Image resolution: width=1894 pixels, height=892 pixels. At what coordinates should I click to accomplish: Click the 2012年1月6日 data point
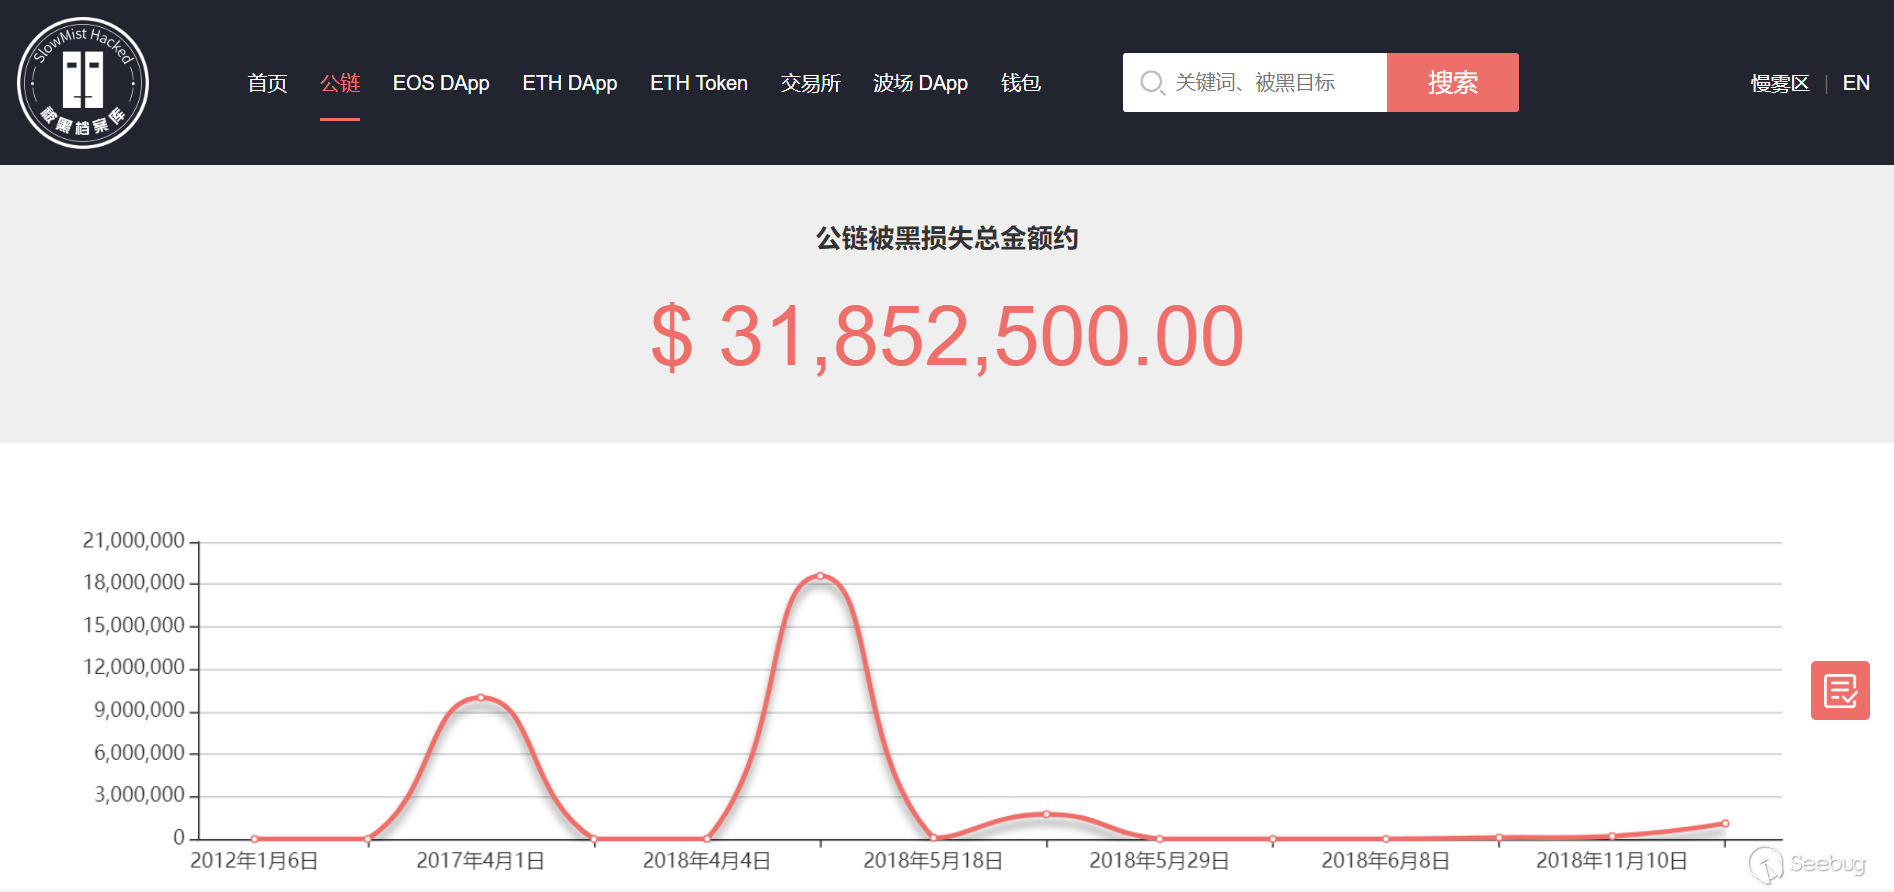click(255, 838)
